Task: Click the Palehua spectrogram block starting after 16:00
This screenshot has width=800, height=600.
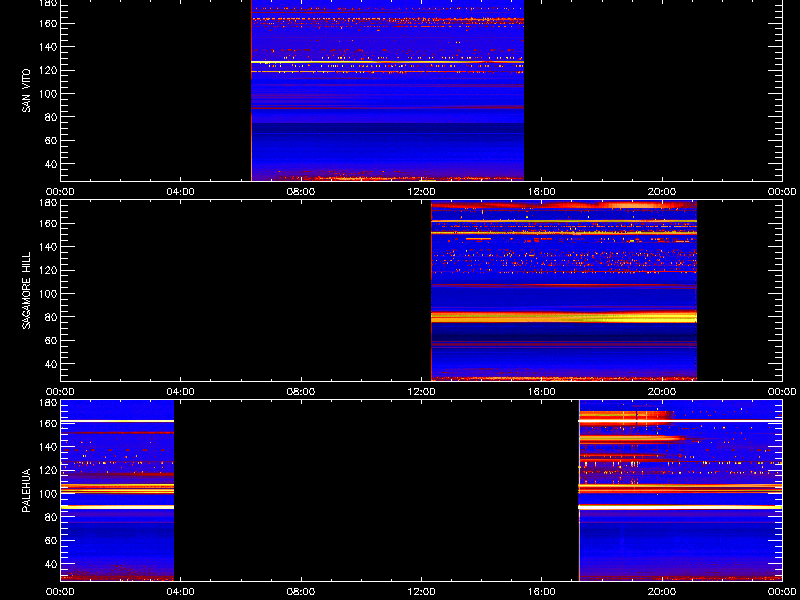Action: point(681,490)
